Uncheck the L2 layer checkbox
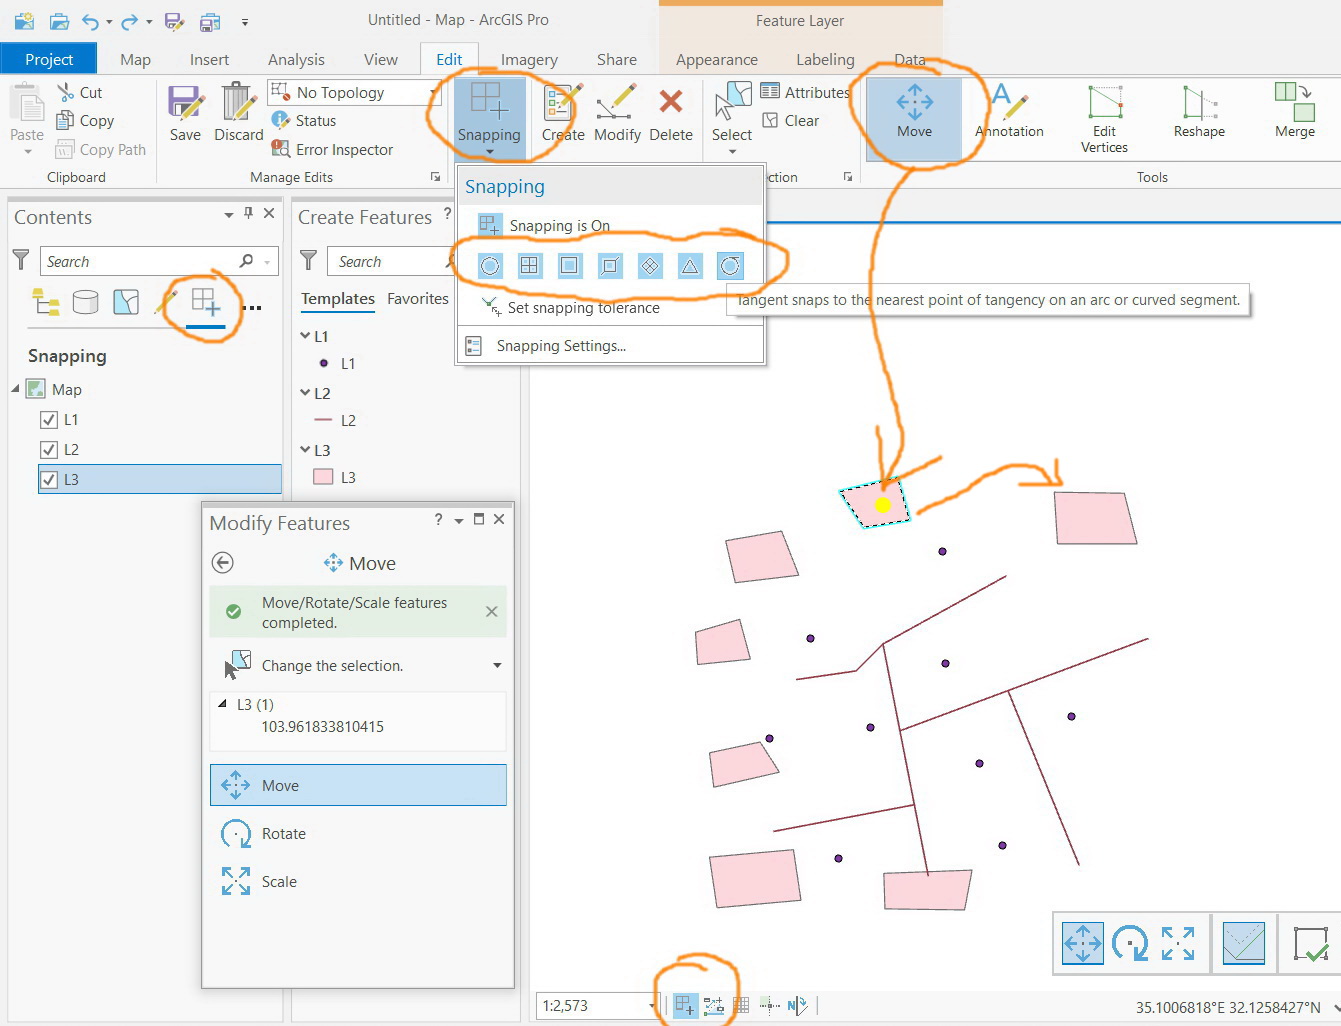The image size is (1341, 1026). tap(49, 450)
